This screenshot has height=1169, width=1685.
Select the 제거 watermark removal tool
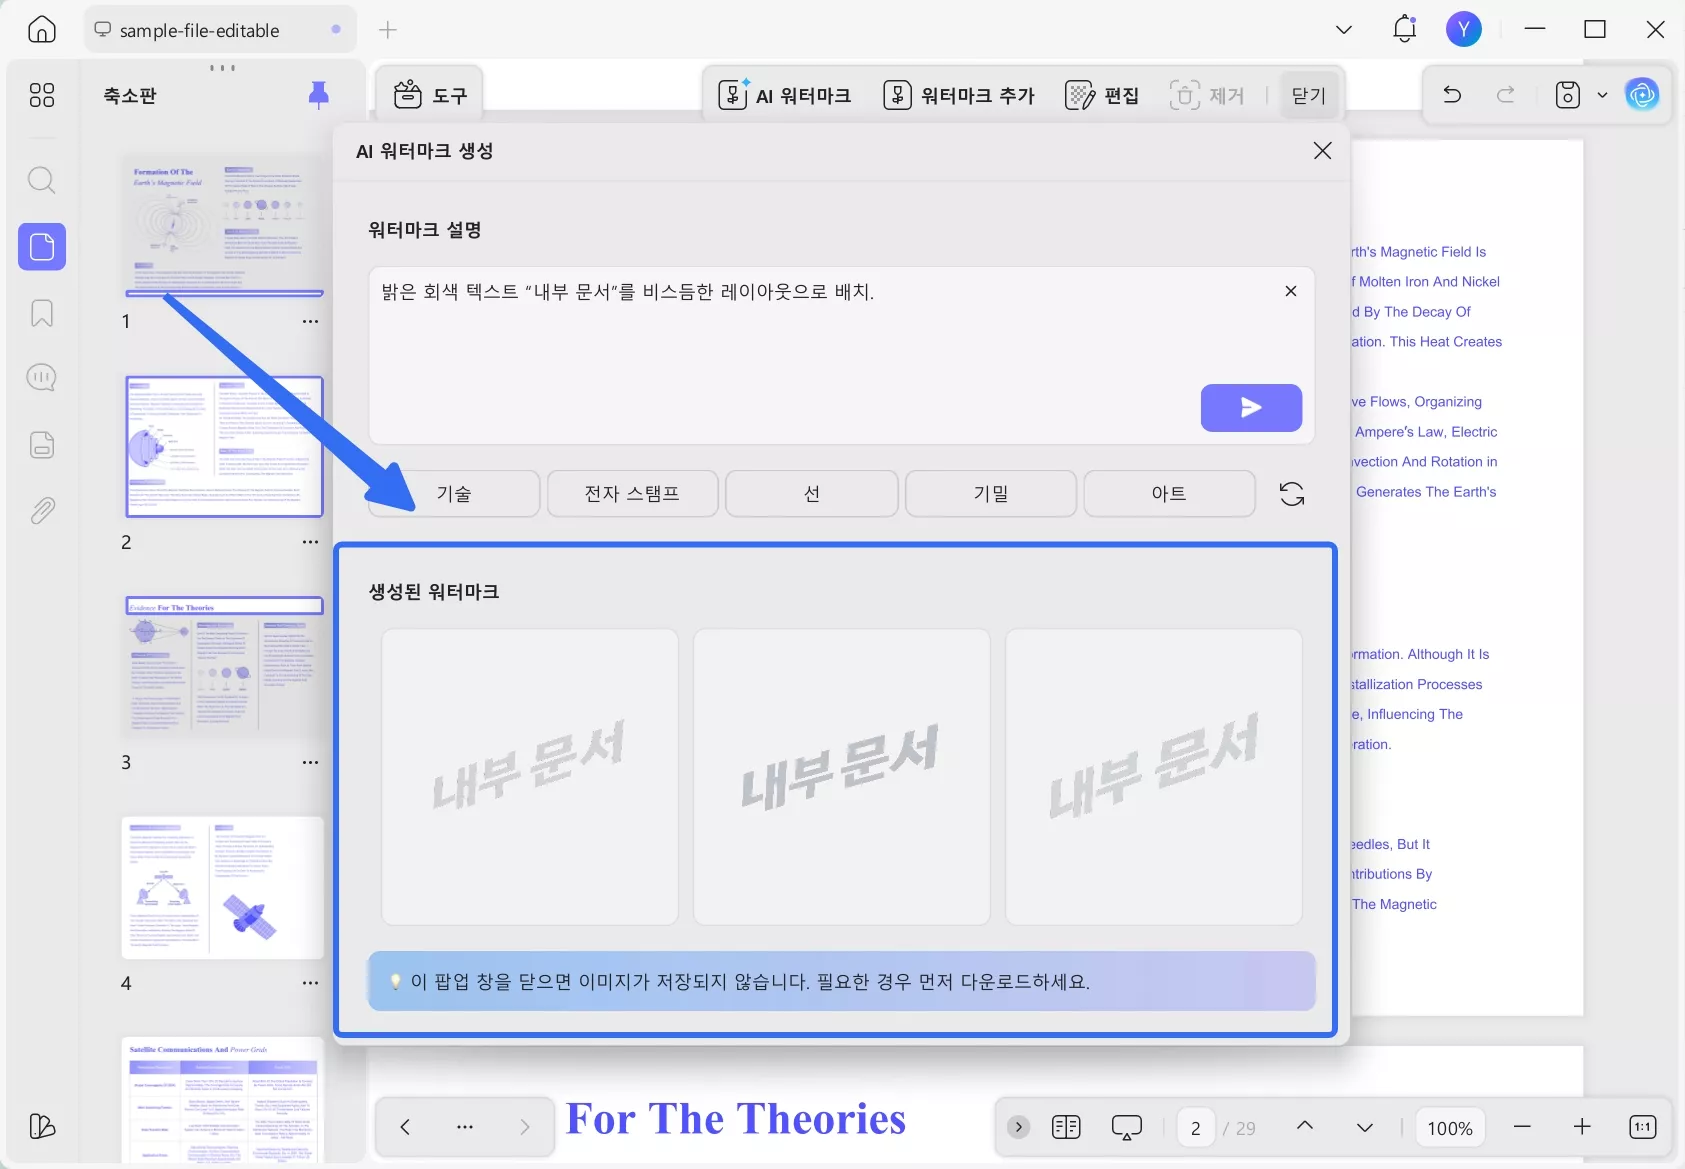coord(1208,95)
